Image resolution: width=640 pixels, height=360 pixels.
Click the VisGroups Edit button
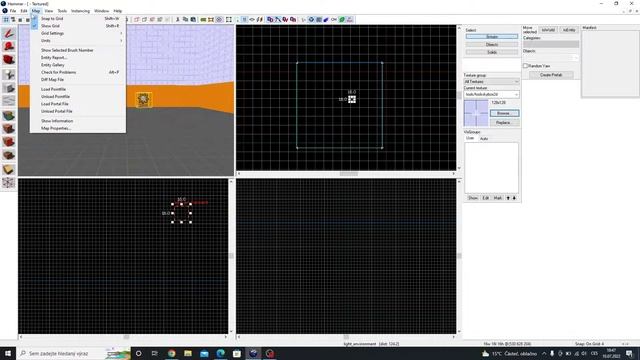coord(486,198)
